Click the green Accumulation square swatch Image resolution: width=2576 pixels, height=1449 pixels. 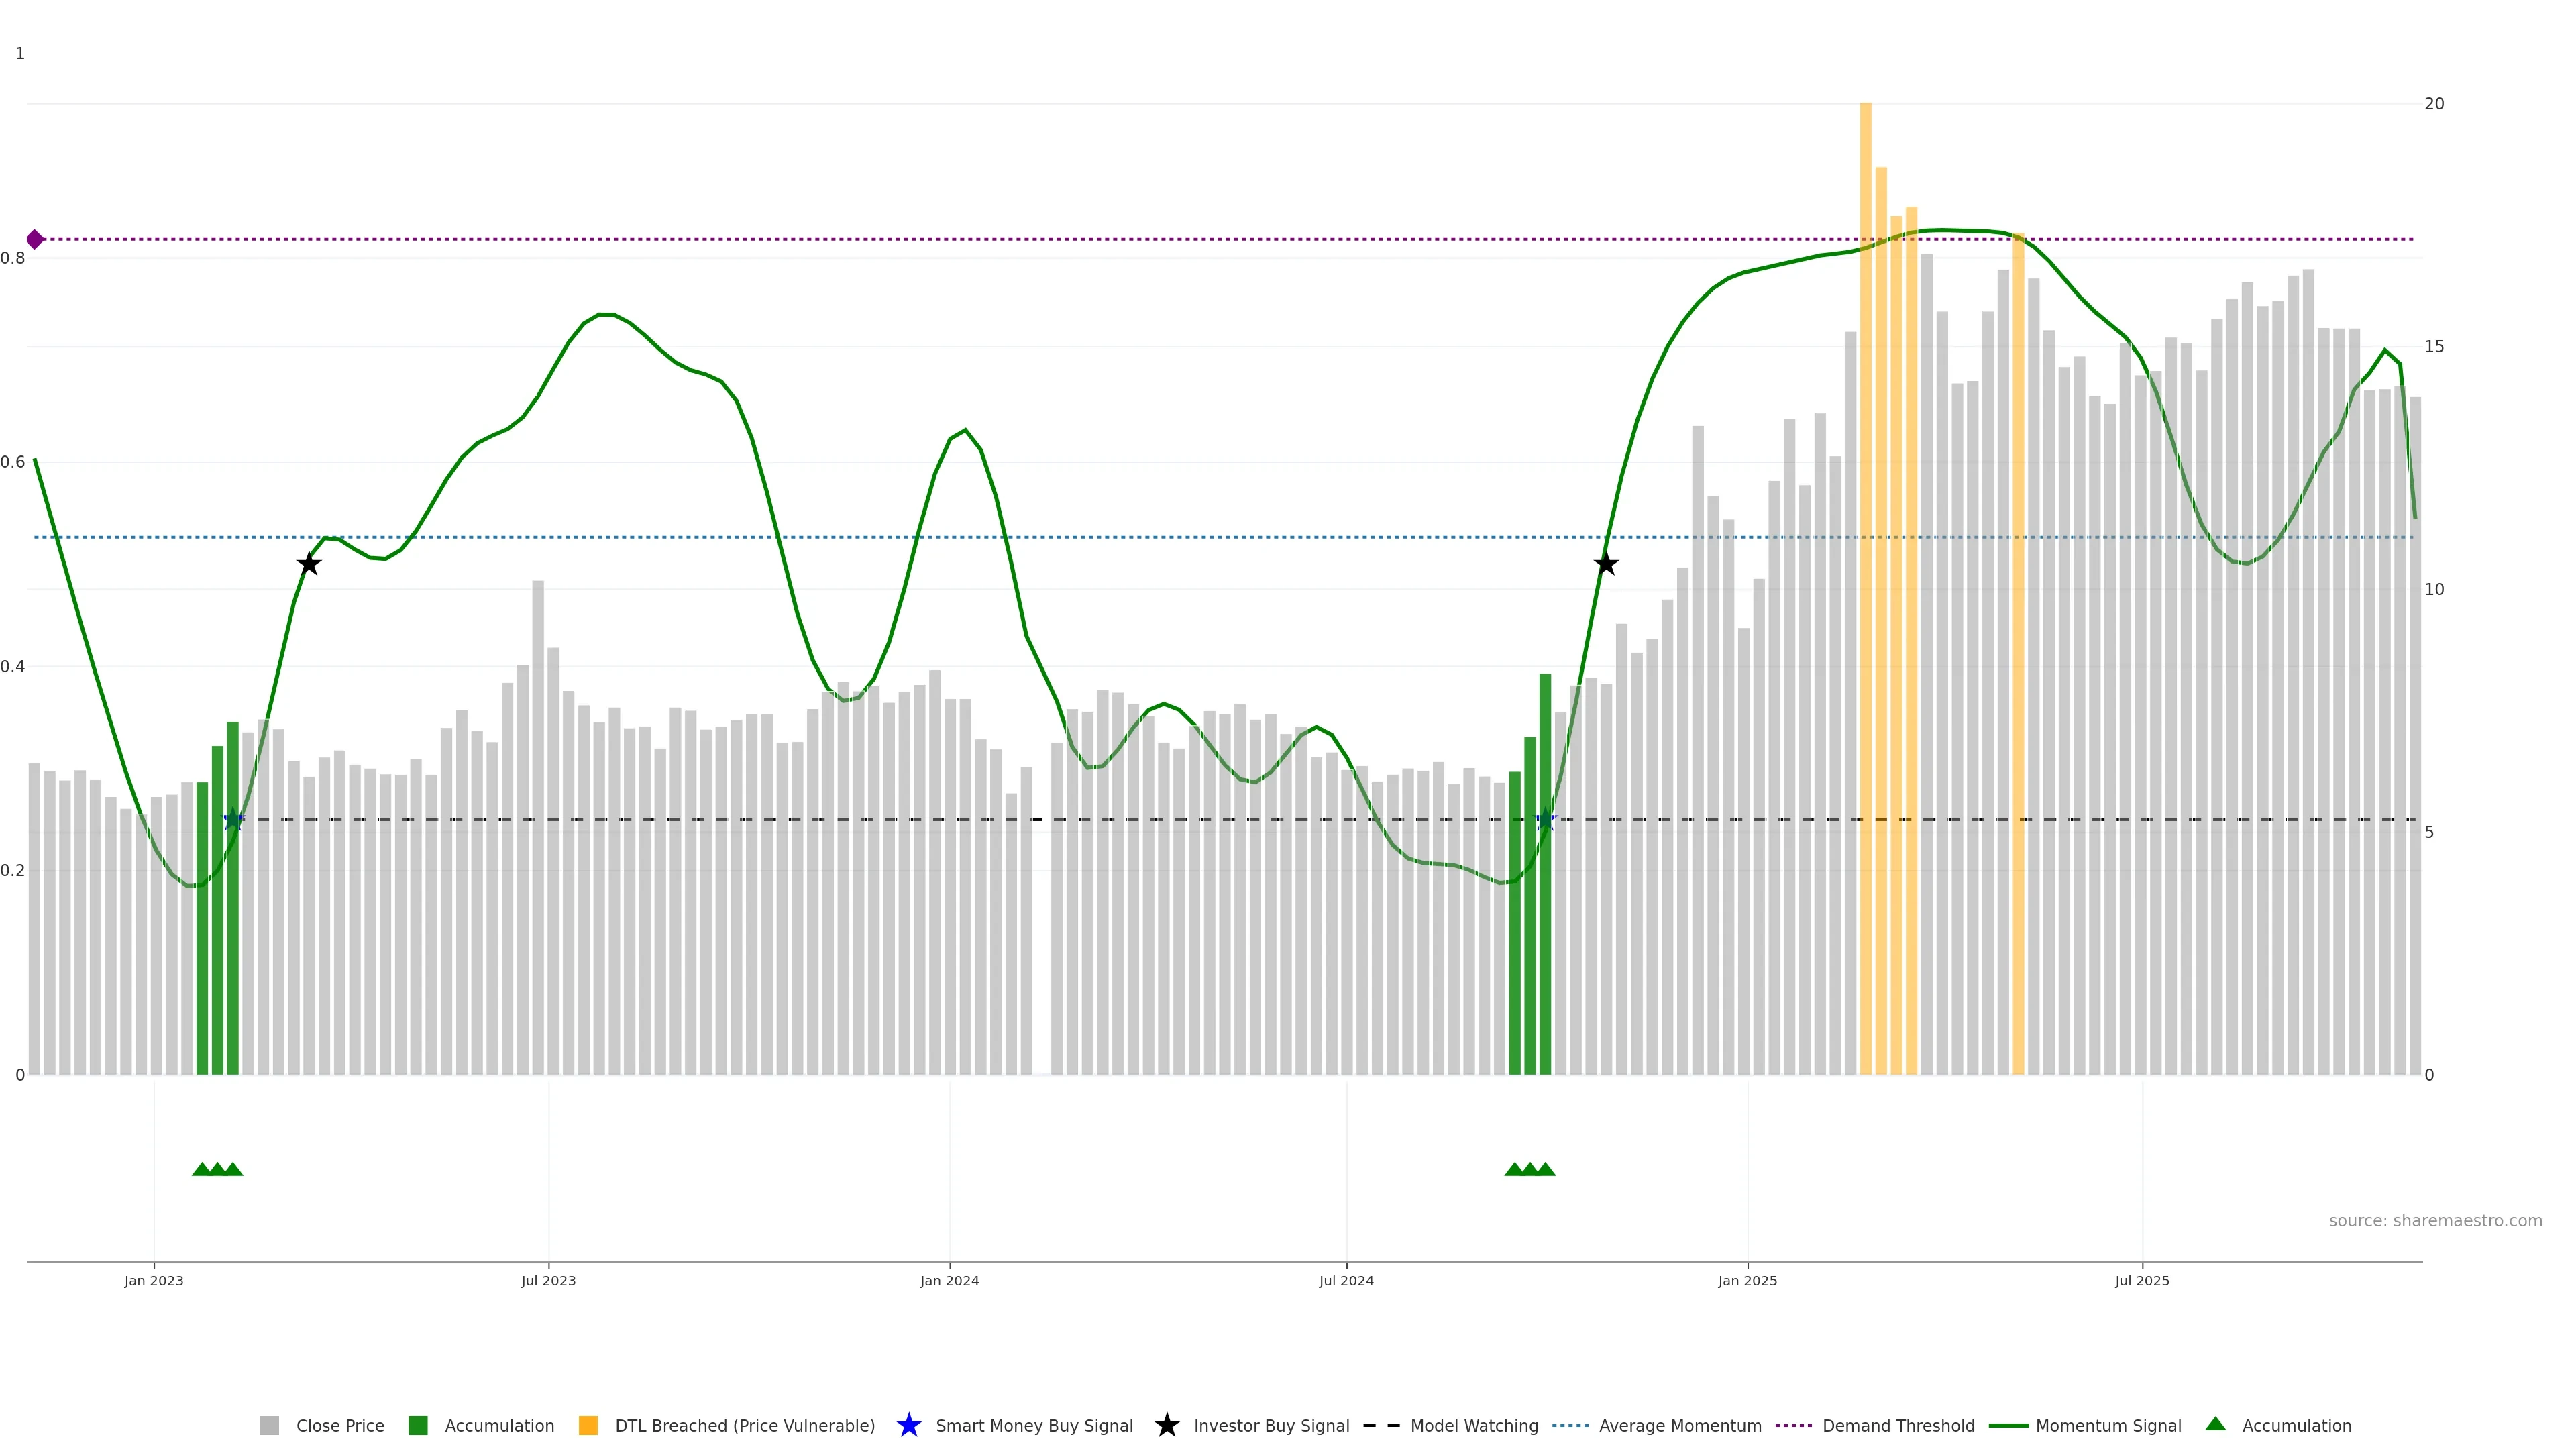click(418, 1425)
